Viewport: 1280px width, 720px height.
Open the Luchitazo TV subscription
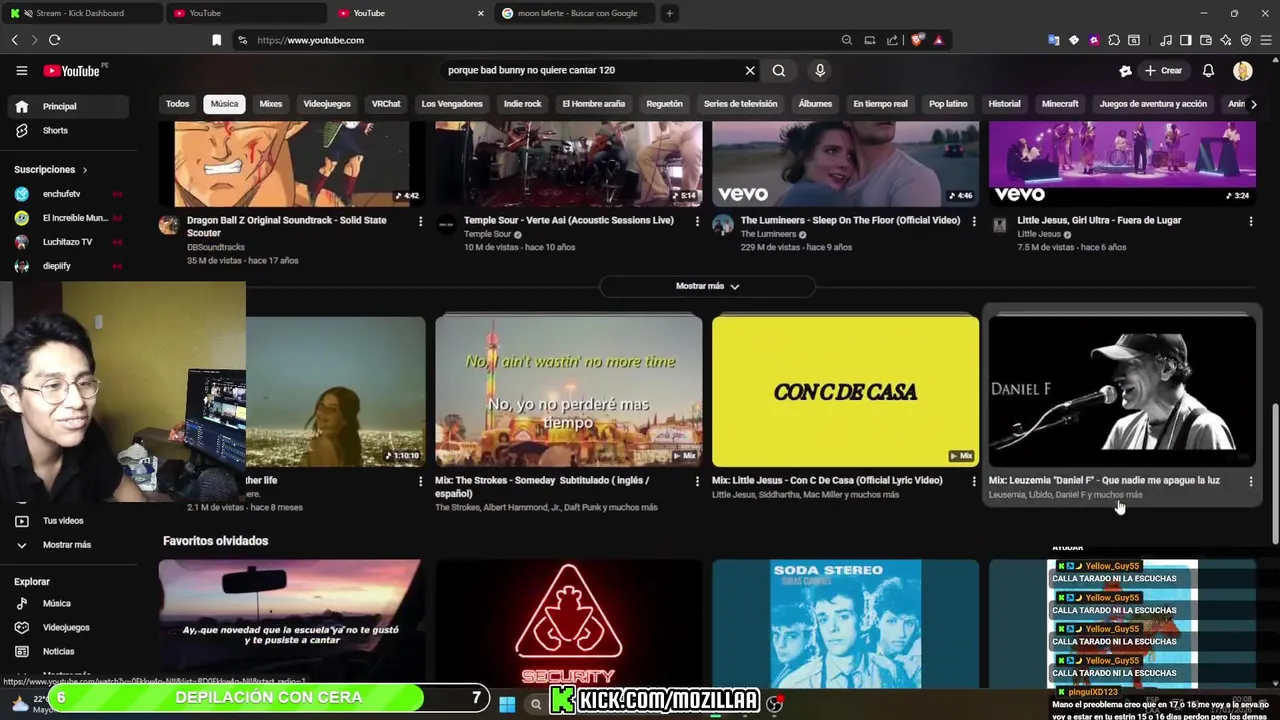point(66,242)
